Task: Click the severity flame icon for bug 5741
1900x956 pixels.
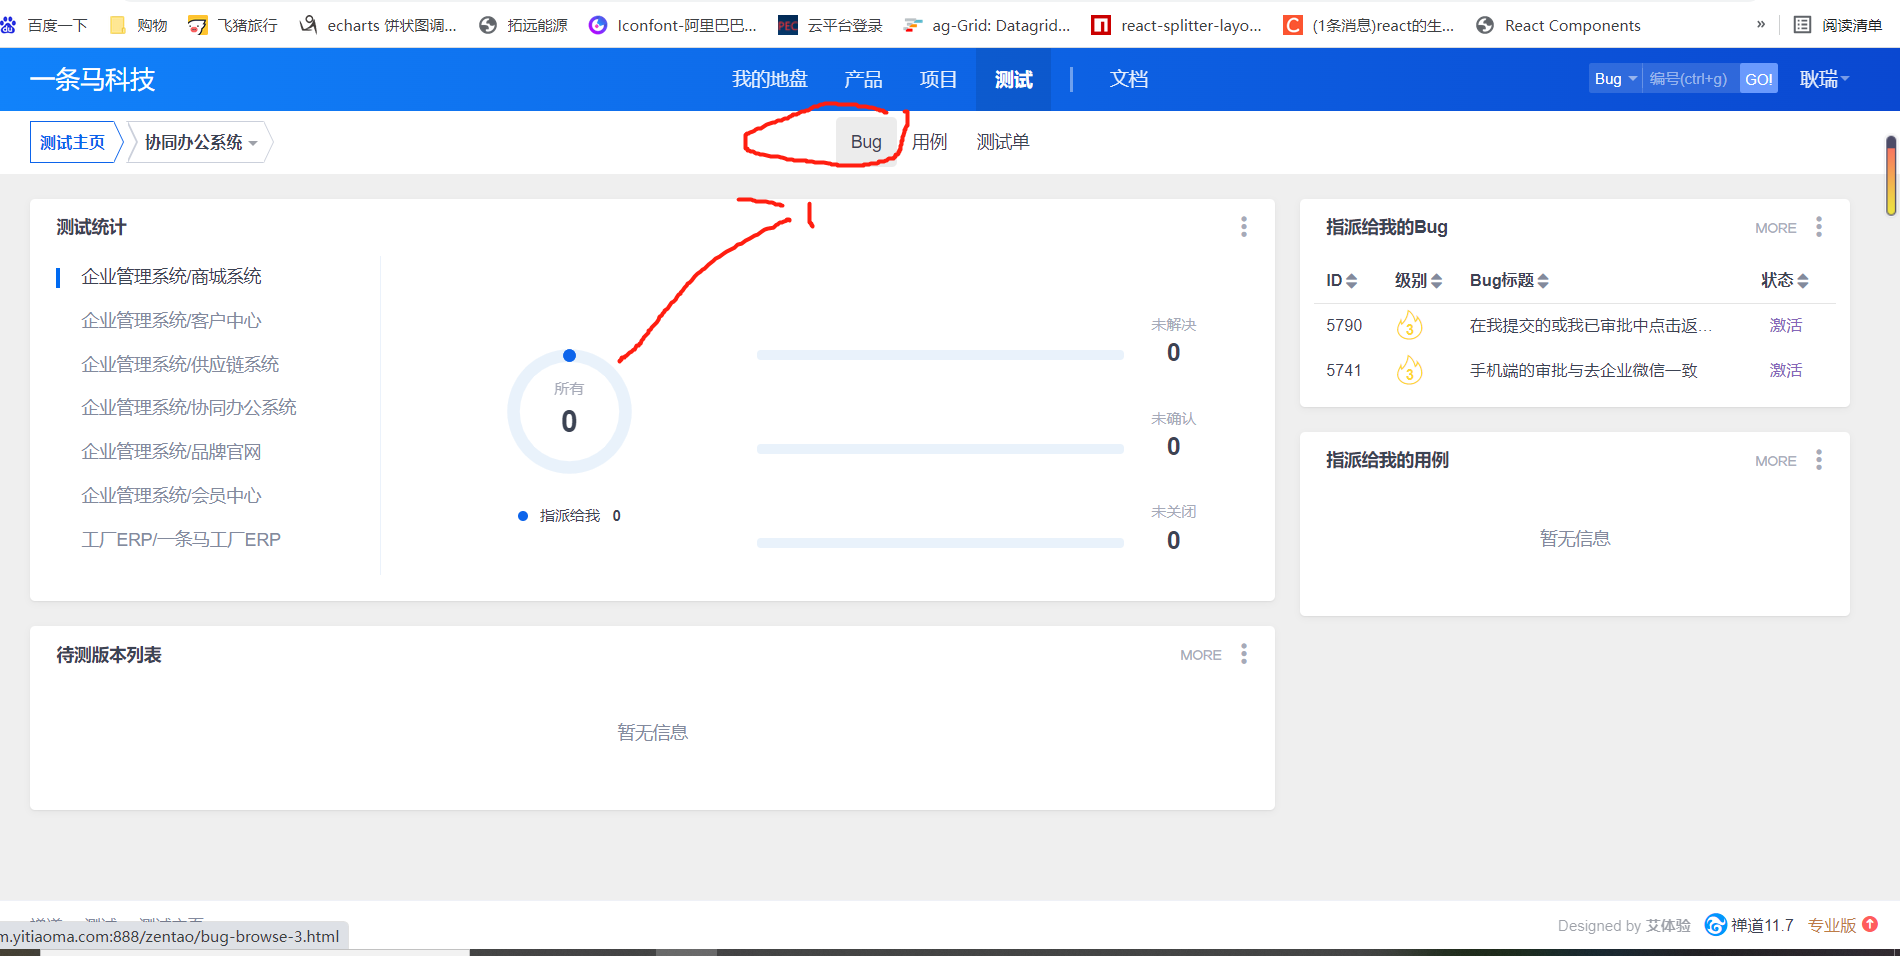Action: pos(1410,370)
